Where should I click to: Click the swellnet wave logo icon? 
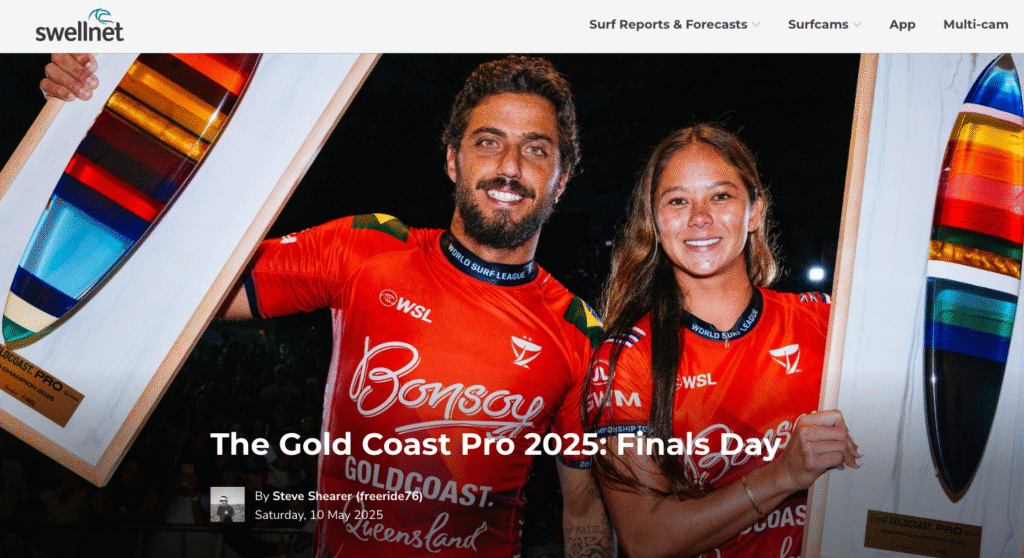point(101,17)
